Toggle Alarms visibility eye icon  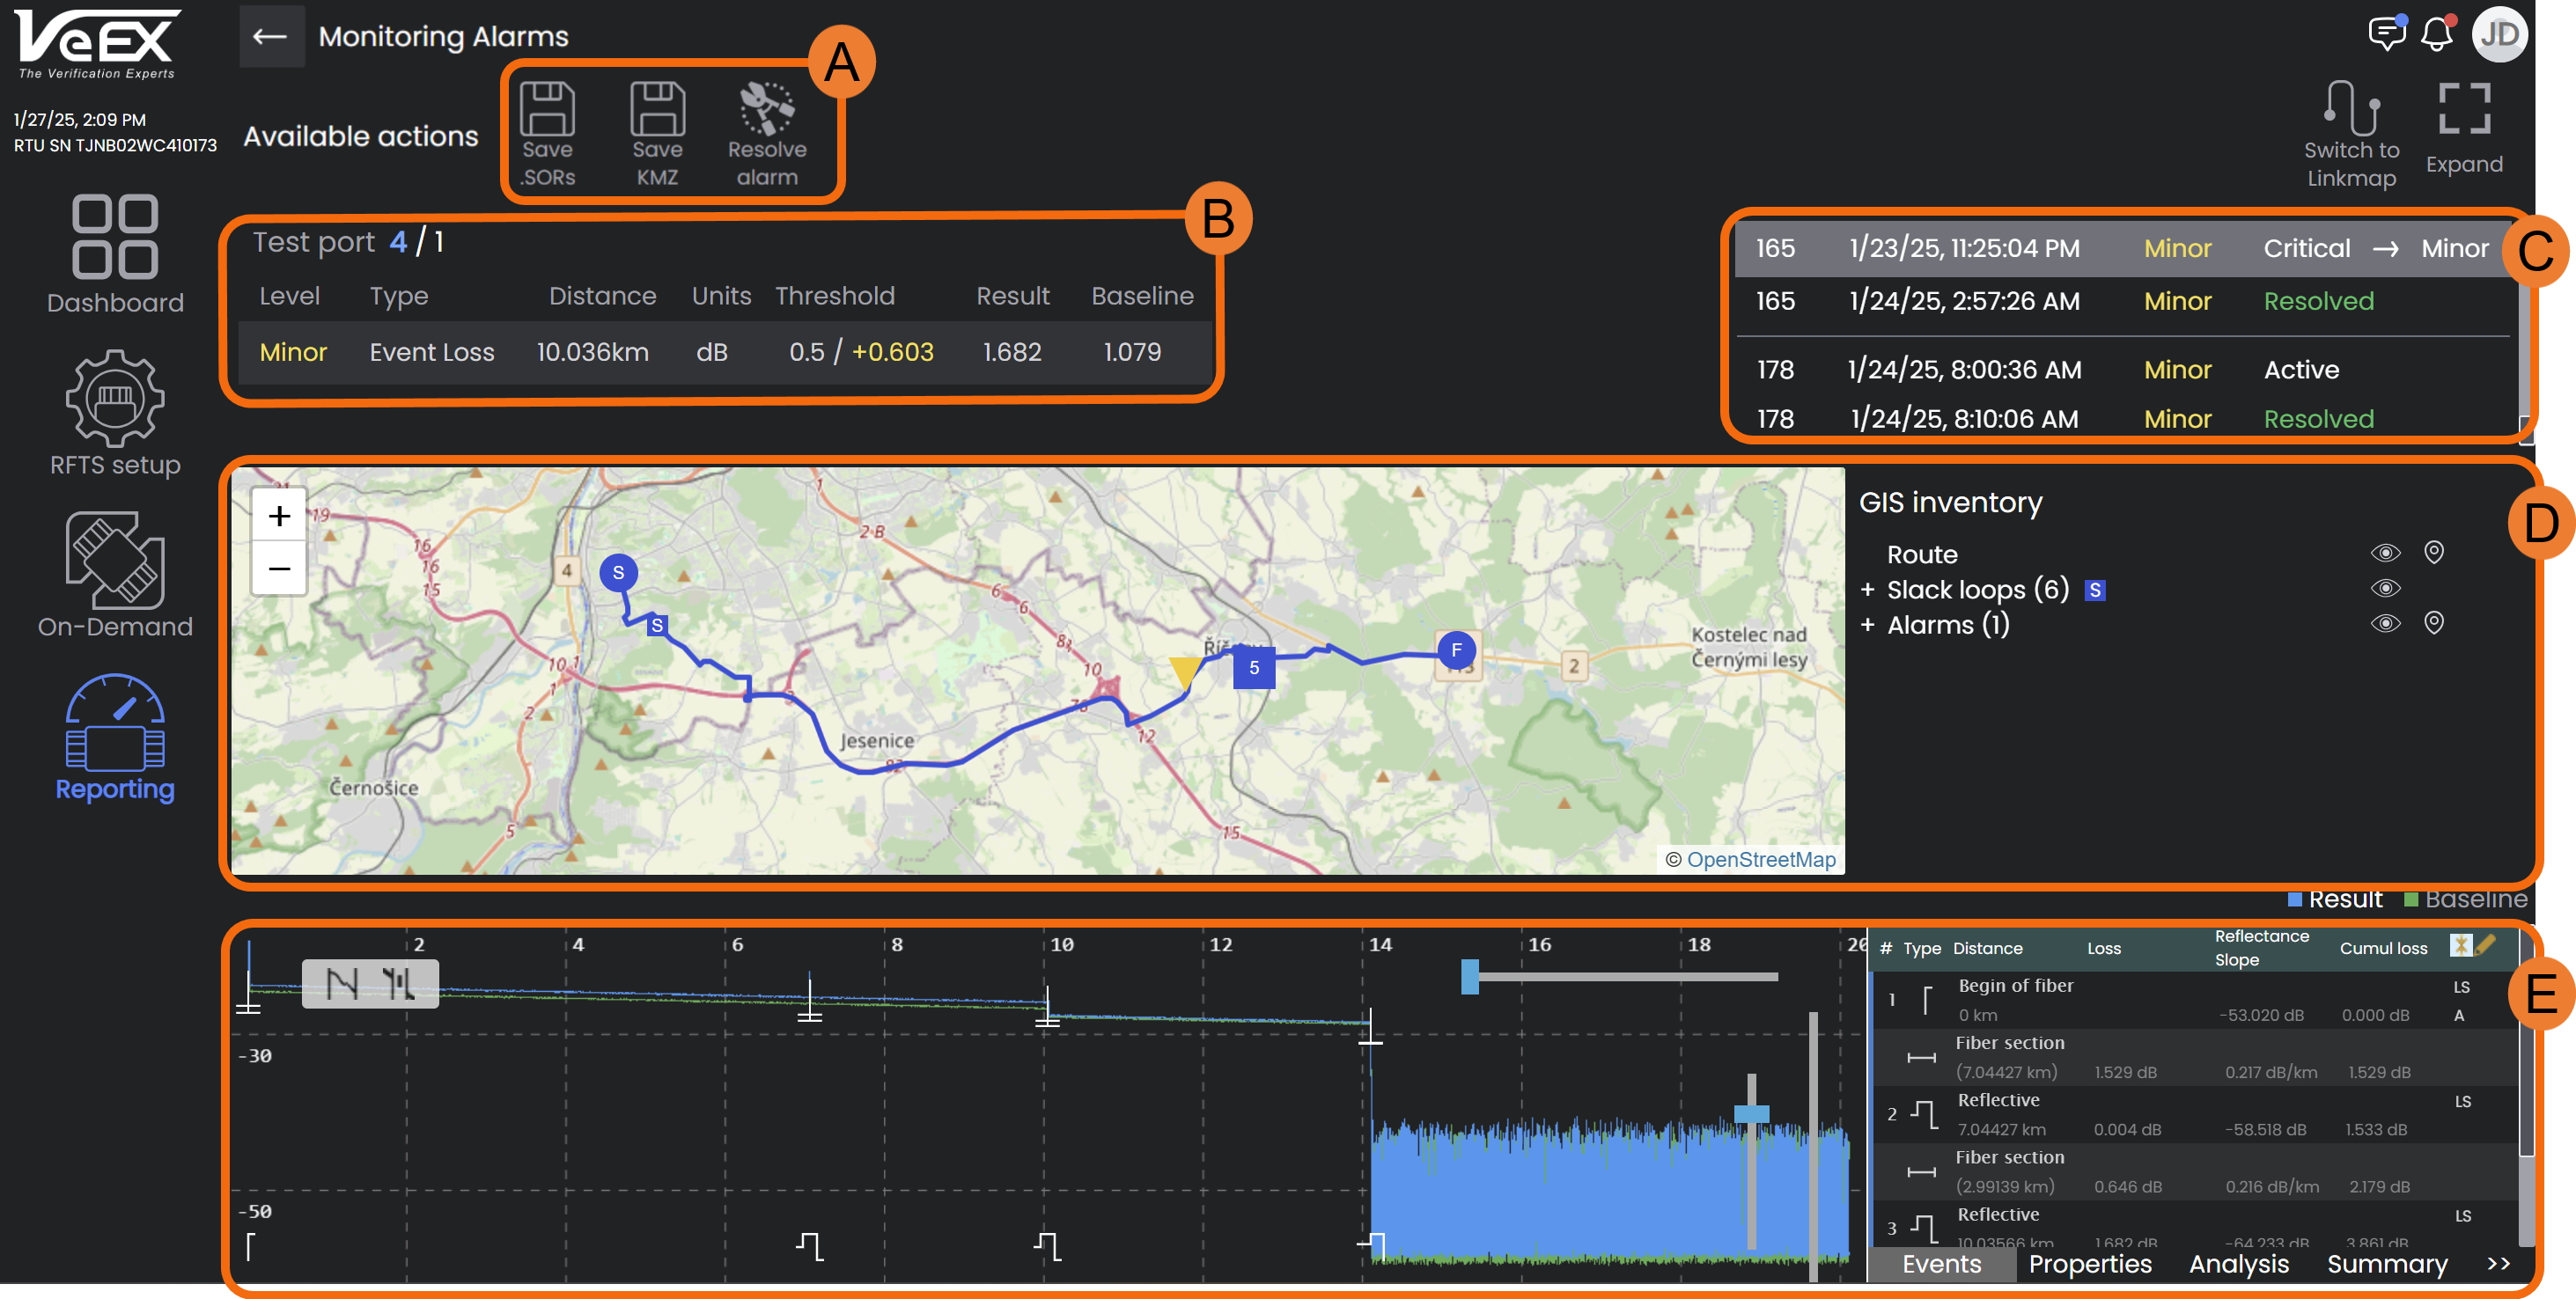(x=2385, y=624)
